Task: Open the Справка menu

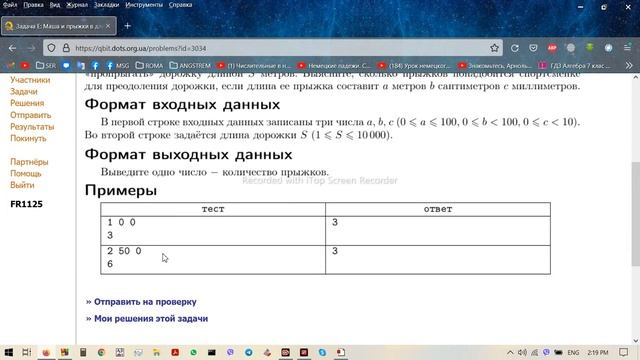Action: (x=180, y=5)
